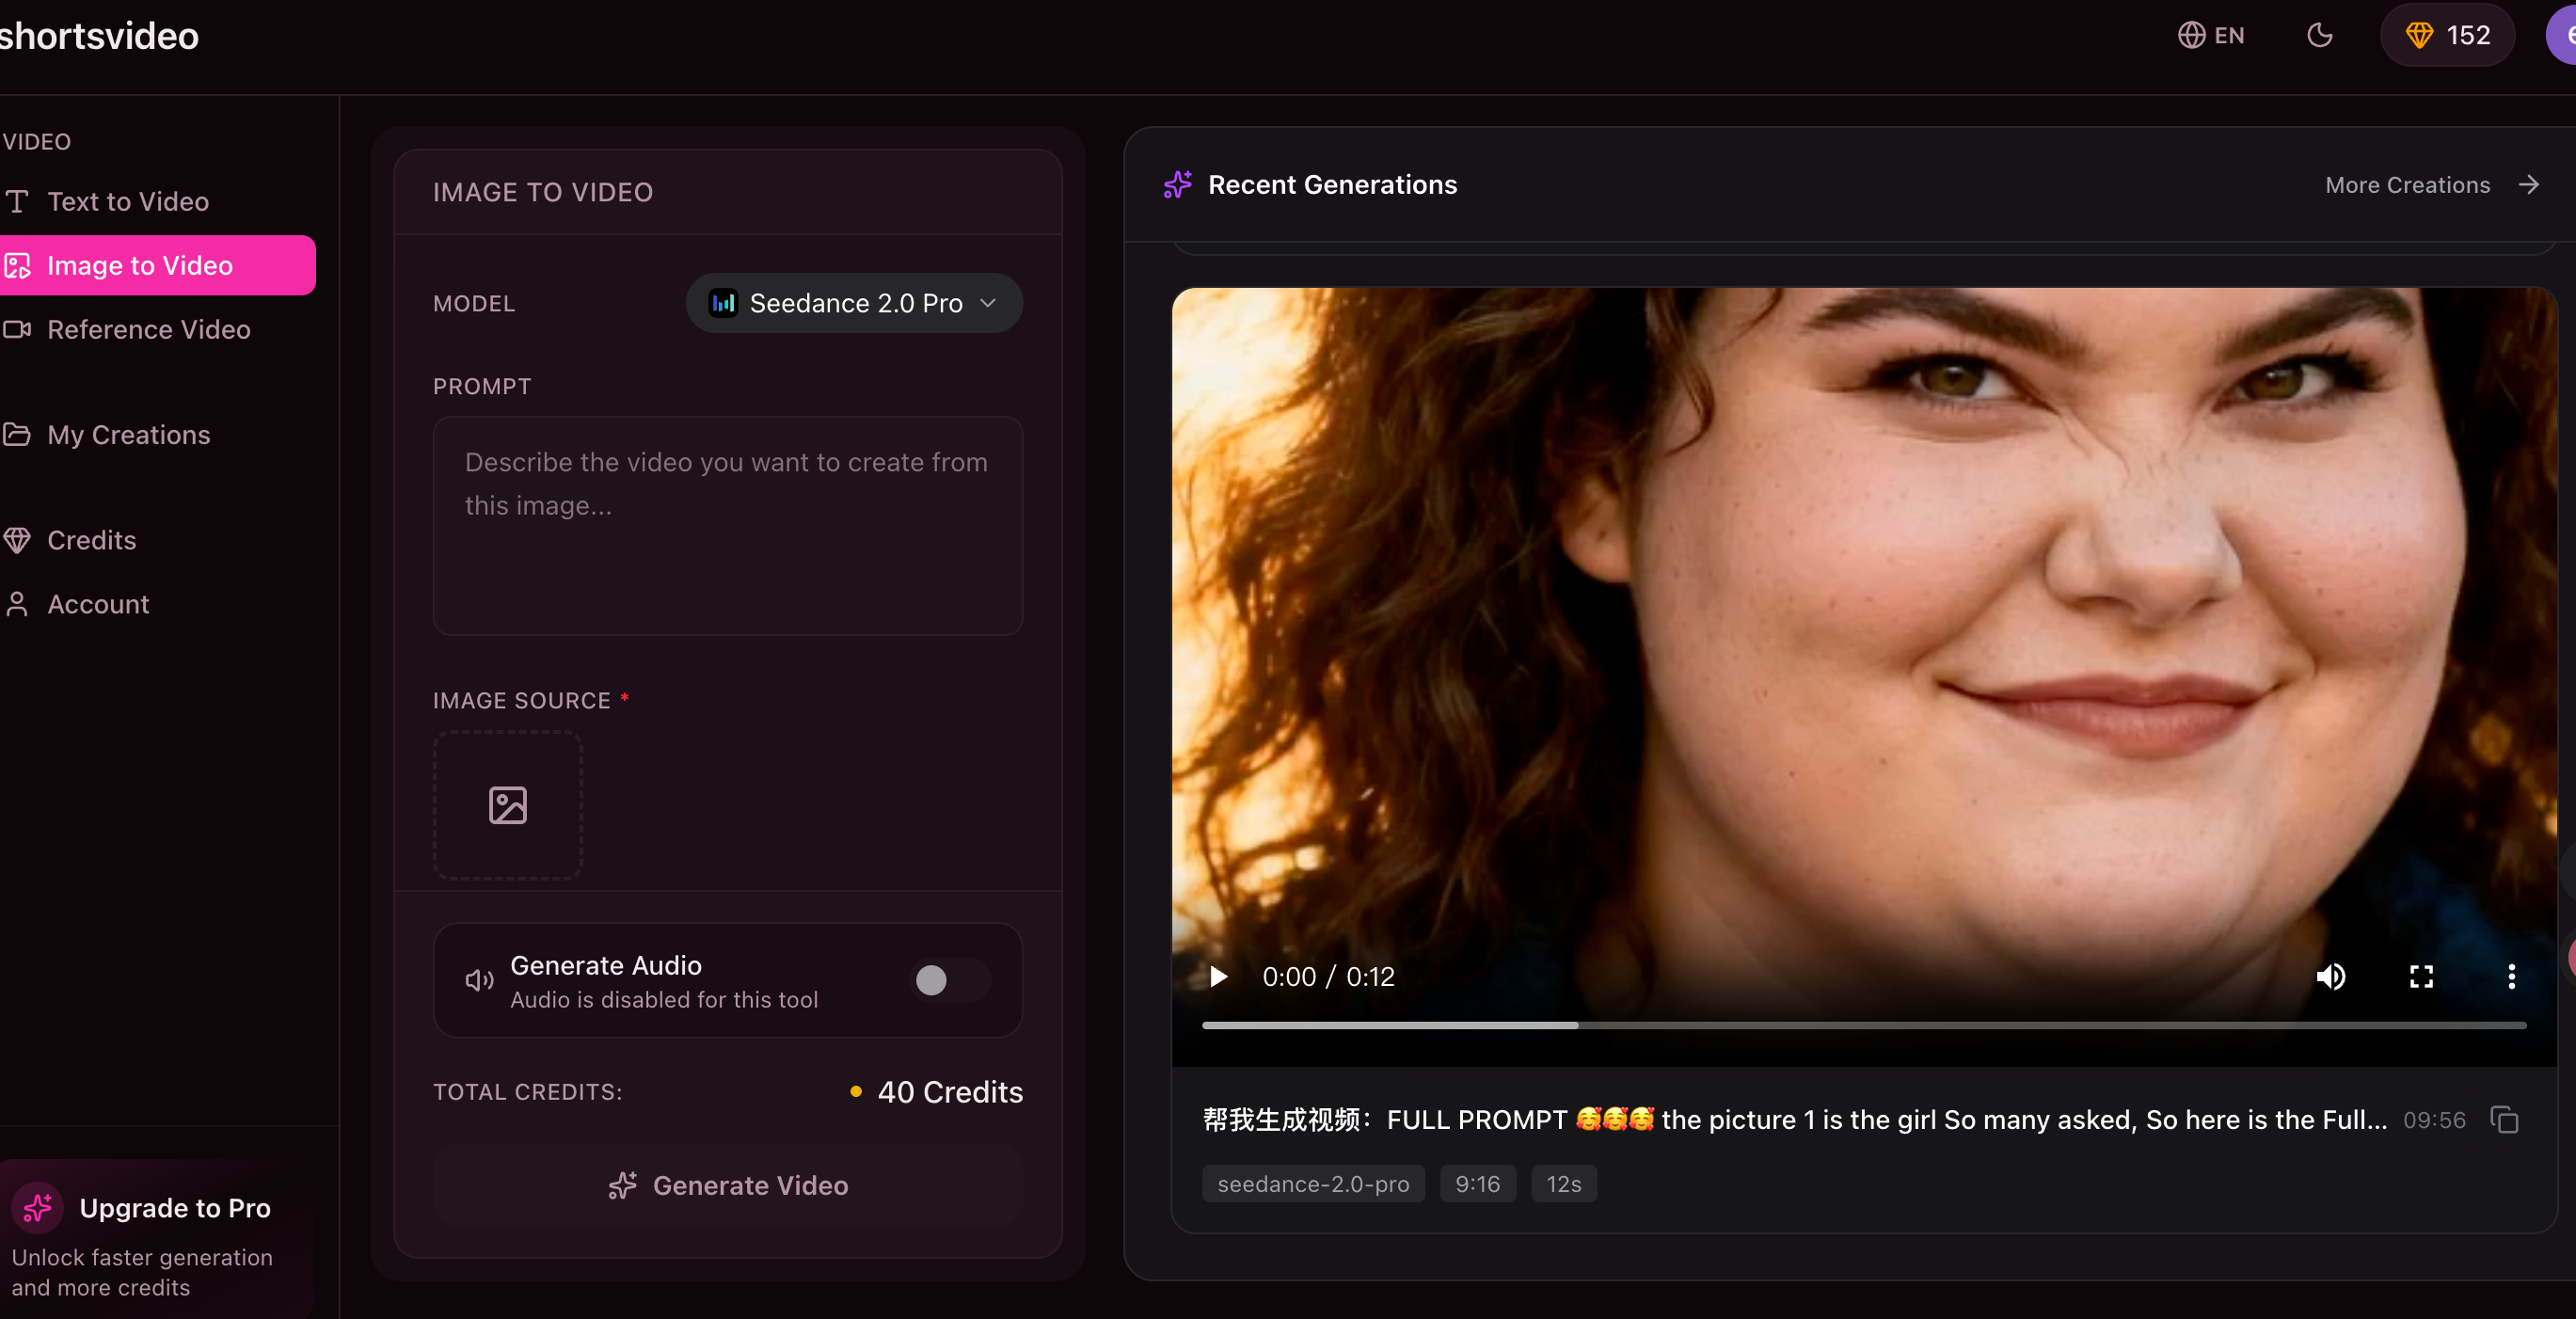Copy the prompt with the copy icon
The image size is (2576, 1319).
tap(2504, 1120)
